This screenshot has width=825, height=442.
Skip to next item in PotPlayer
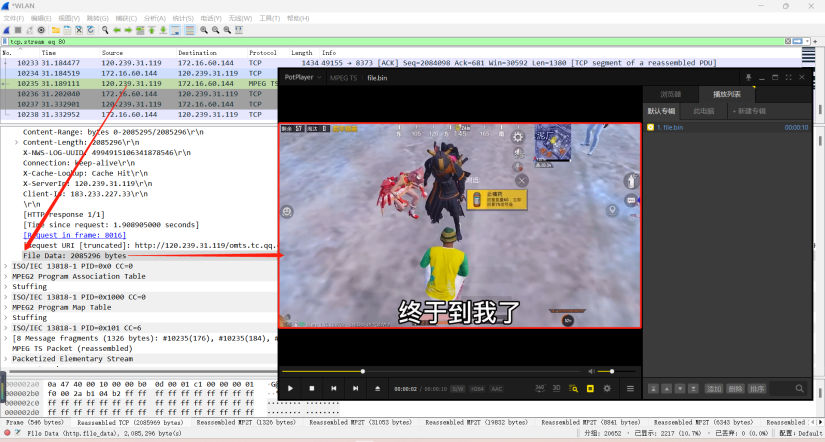click(356, 388)
